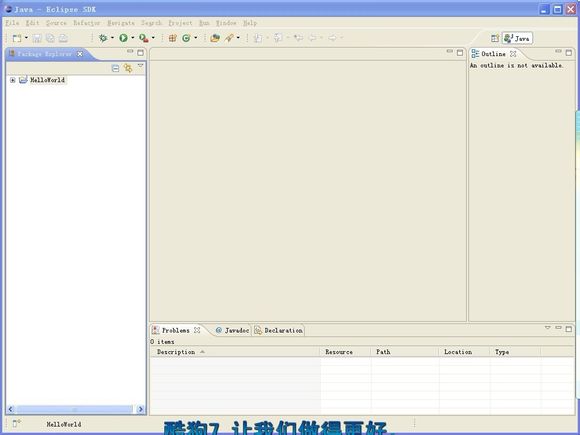Click the Print toolbar icon
Viewport: 580px width, 435px height.
(x=64, y=38)
